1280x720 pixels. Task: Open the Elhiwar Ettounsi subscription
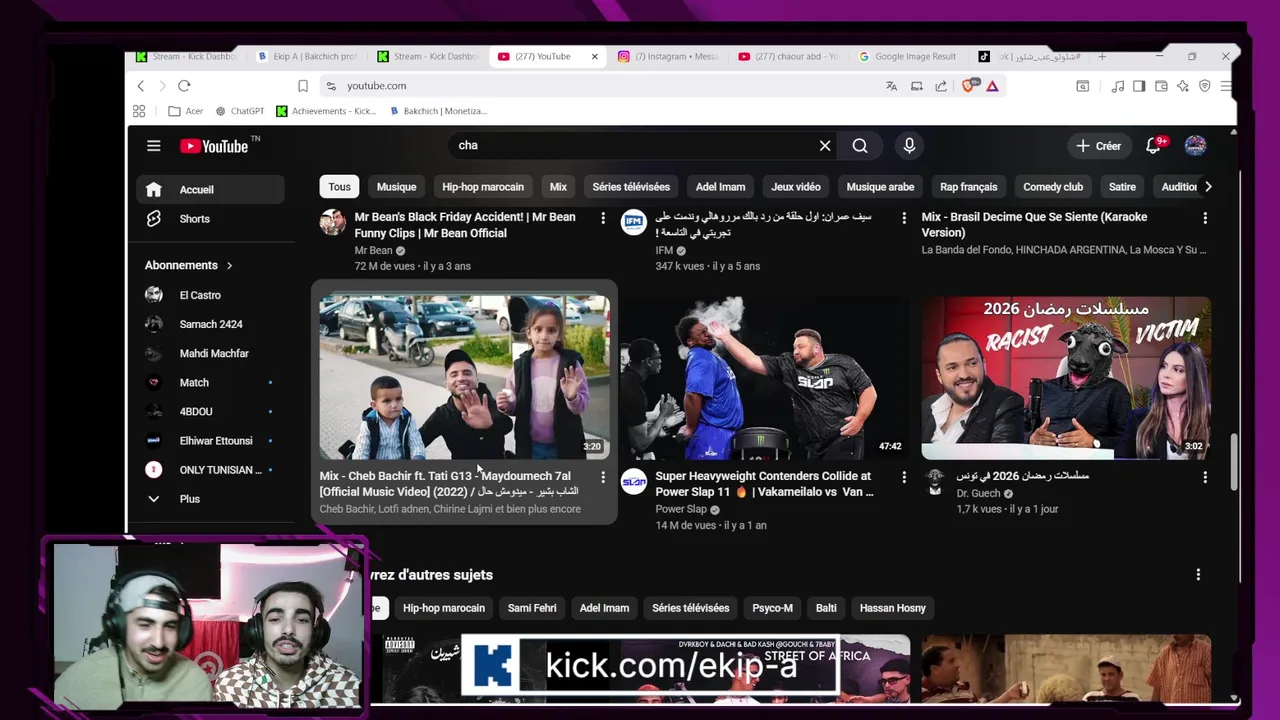pos(210,440)
